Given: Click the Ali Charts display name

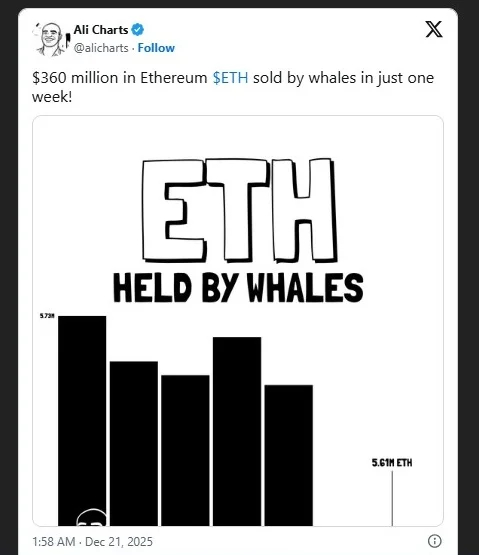Looking at the screenshot, I should [101, 30].
